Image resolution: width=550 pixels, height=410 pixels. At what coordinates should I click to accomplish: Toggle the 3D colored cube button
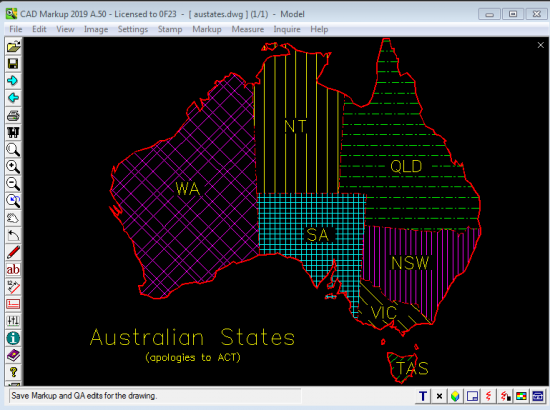(x=455, y=396)
